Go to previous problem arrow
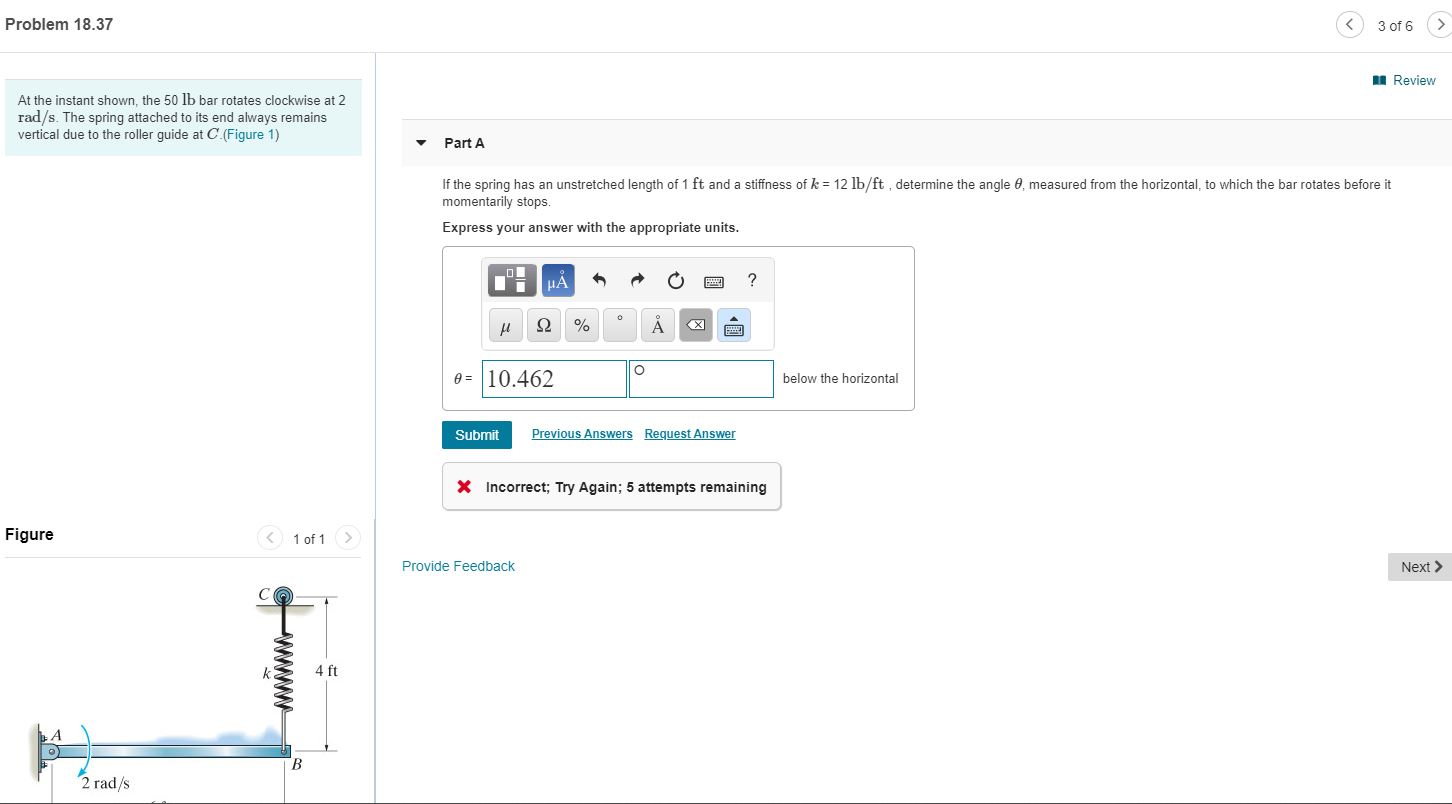The width and height of the screenshot is (1452, 804). pyautogui.click(x=1350, y=26)
